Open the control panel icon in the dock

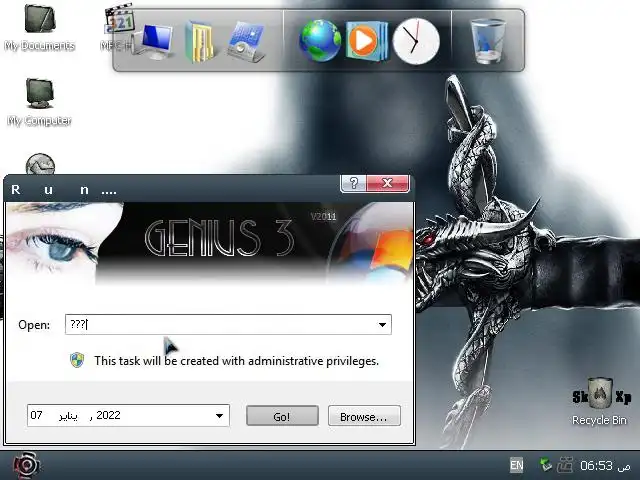pos(246,42)
